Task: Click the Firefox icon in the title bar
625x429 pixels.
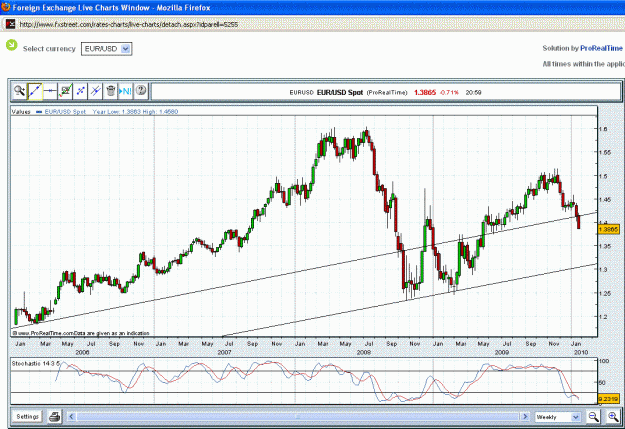Action: [x=6, y=7]
